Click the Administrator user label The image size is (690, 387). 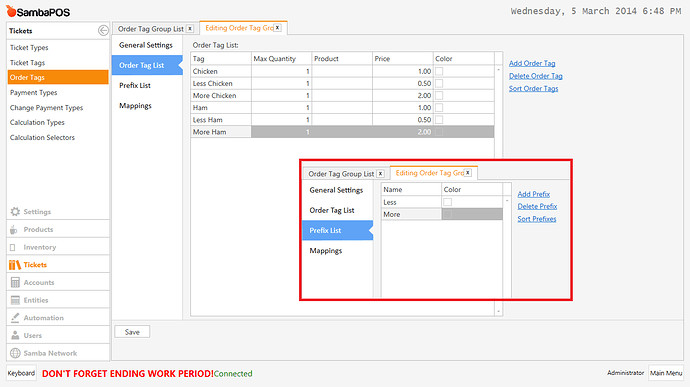[625, 373]
